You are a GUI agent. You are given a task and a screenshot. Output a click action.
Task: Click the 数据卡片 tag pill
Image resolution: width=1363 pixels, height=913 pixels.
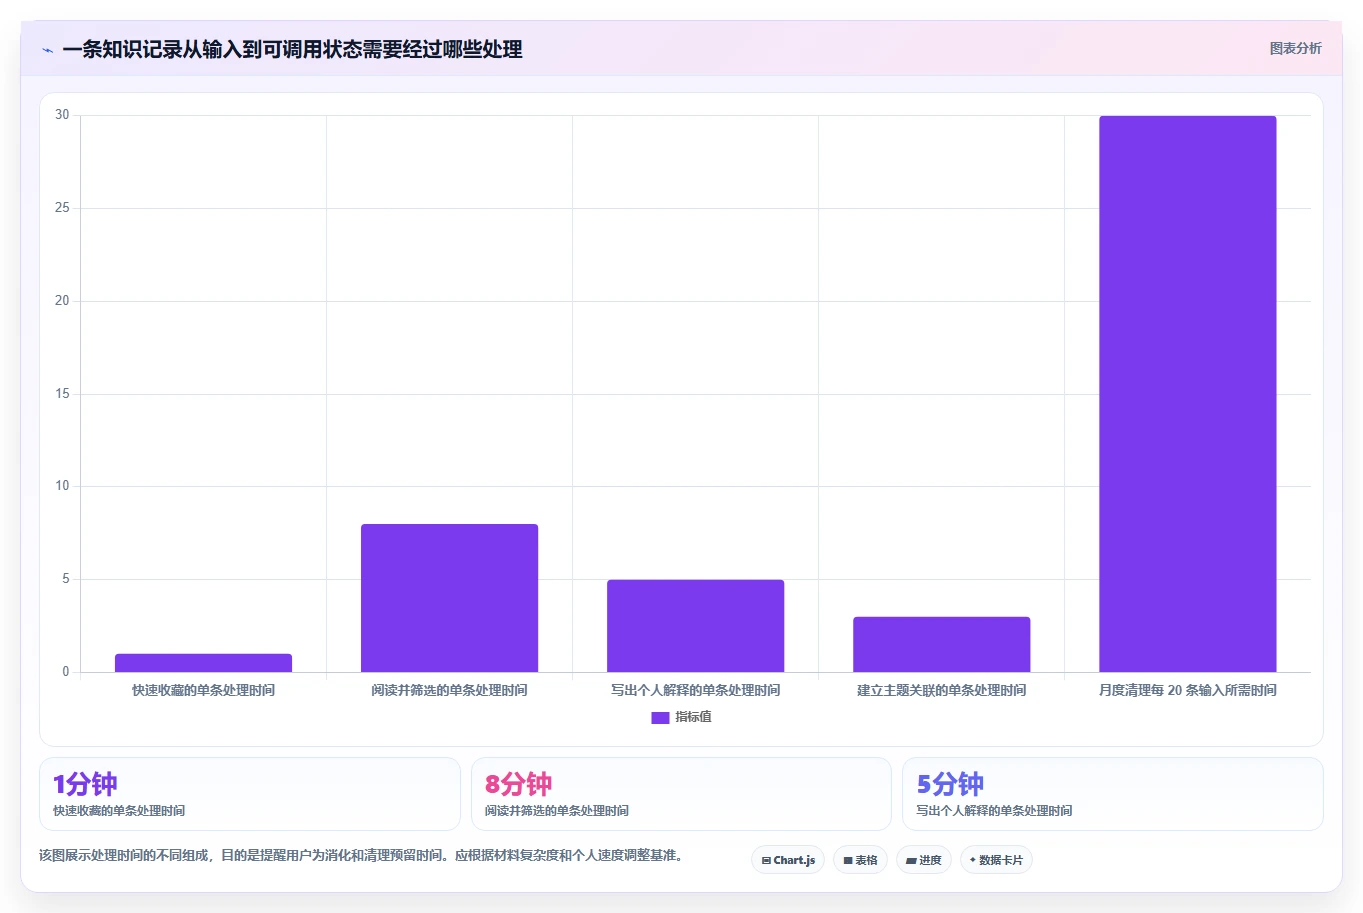tap(996, 860)
